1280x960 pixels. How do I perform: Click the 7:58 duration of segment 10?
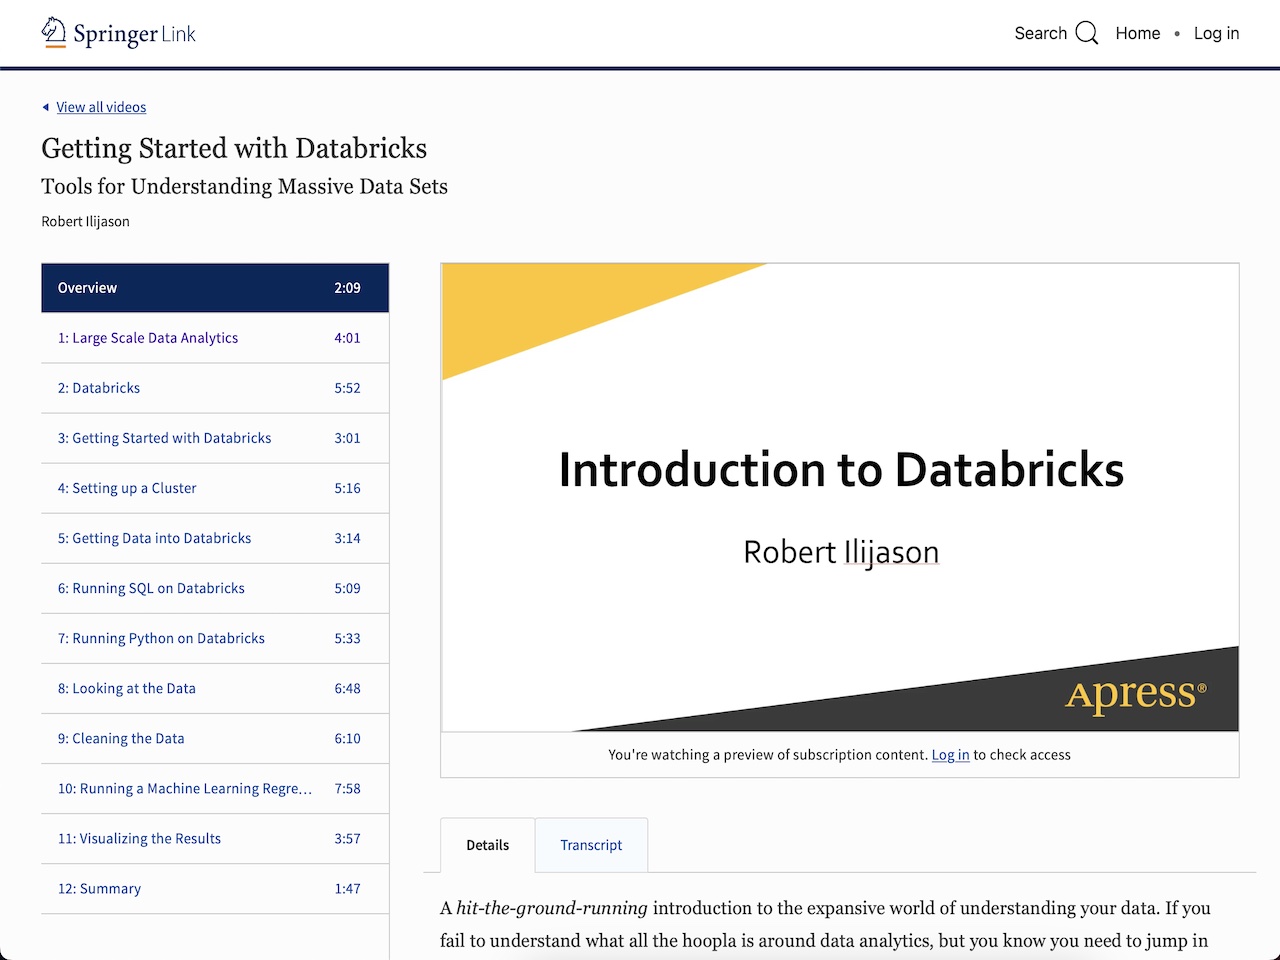(x=347, y=788)
